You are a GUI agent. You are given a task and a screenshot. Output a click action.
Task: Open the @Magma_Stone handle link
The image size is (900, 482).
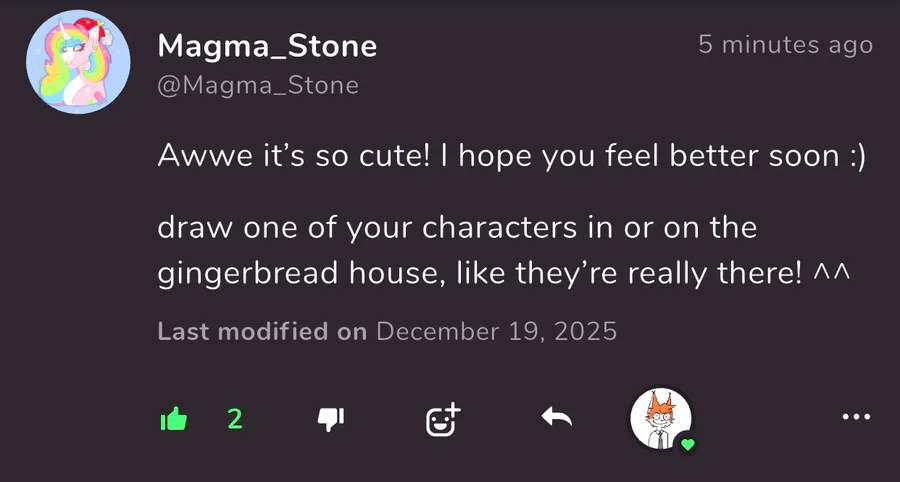(258, 86)
